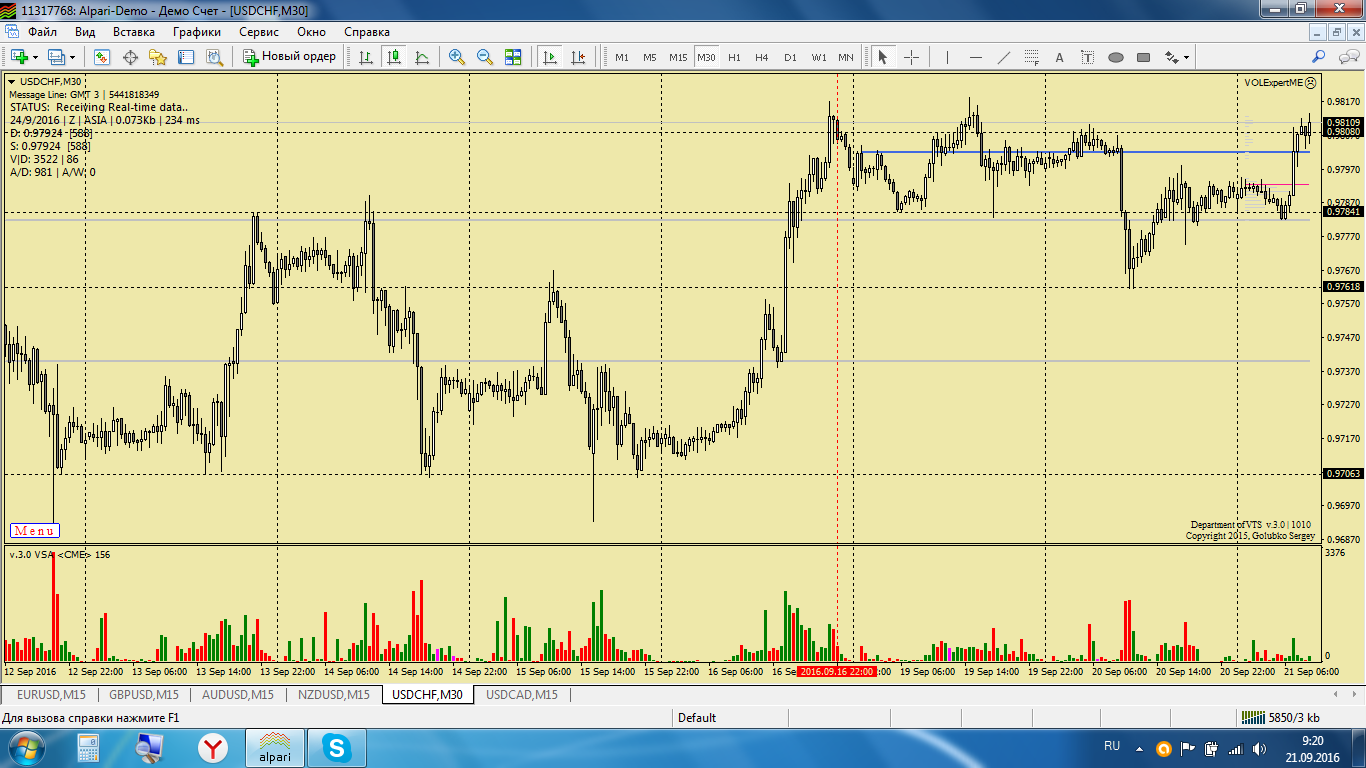Open the chat bubbles icon
Viewport: 1366px width, 768px height.
pyautogui.click(x=1347, y=57)
